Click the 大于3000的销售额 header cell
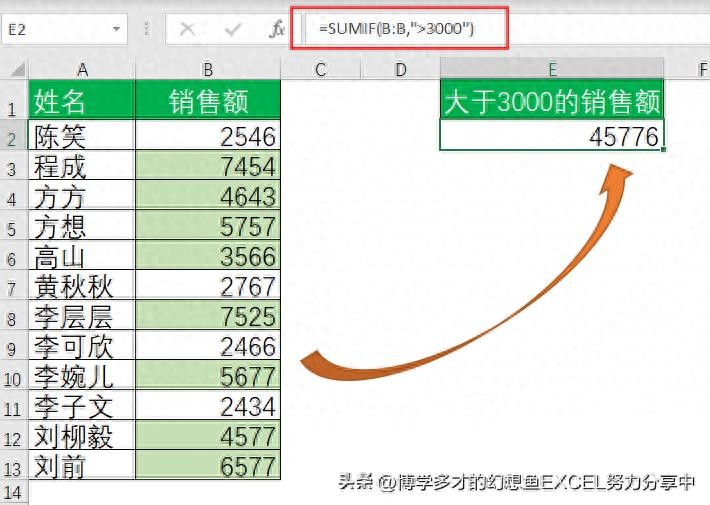 tap(552, 101)
